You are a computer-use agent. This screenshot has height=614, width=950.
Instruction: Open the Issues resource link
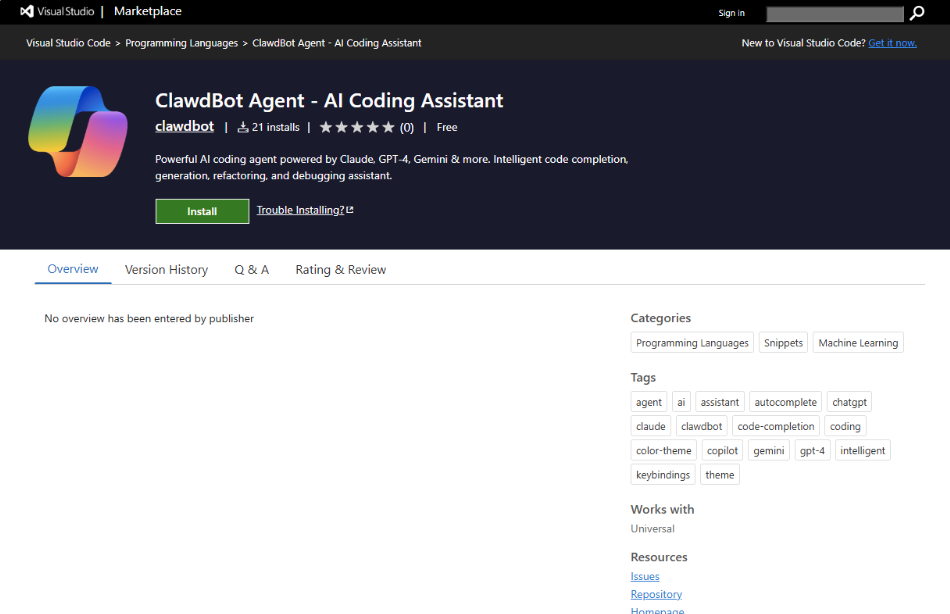coord(645,576)
